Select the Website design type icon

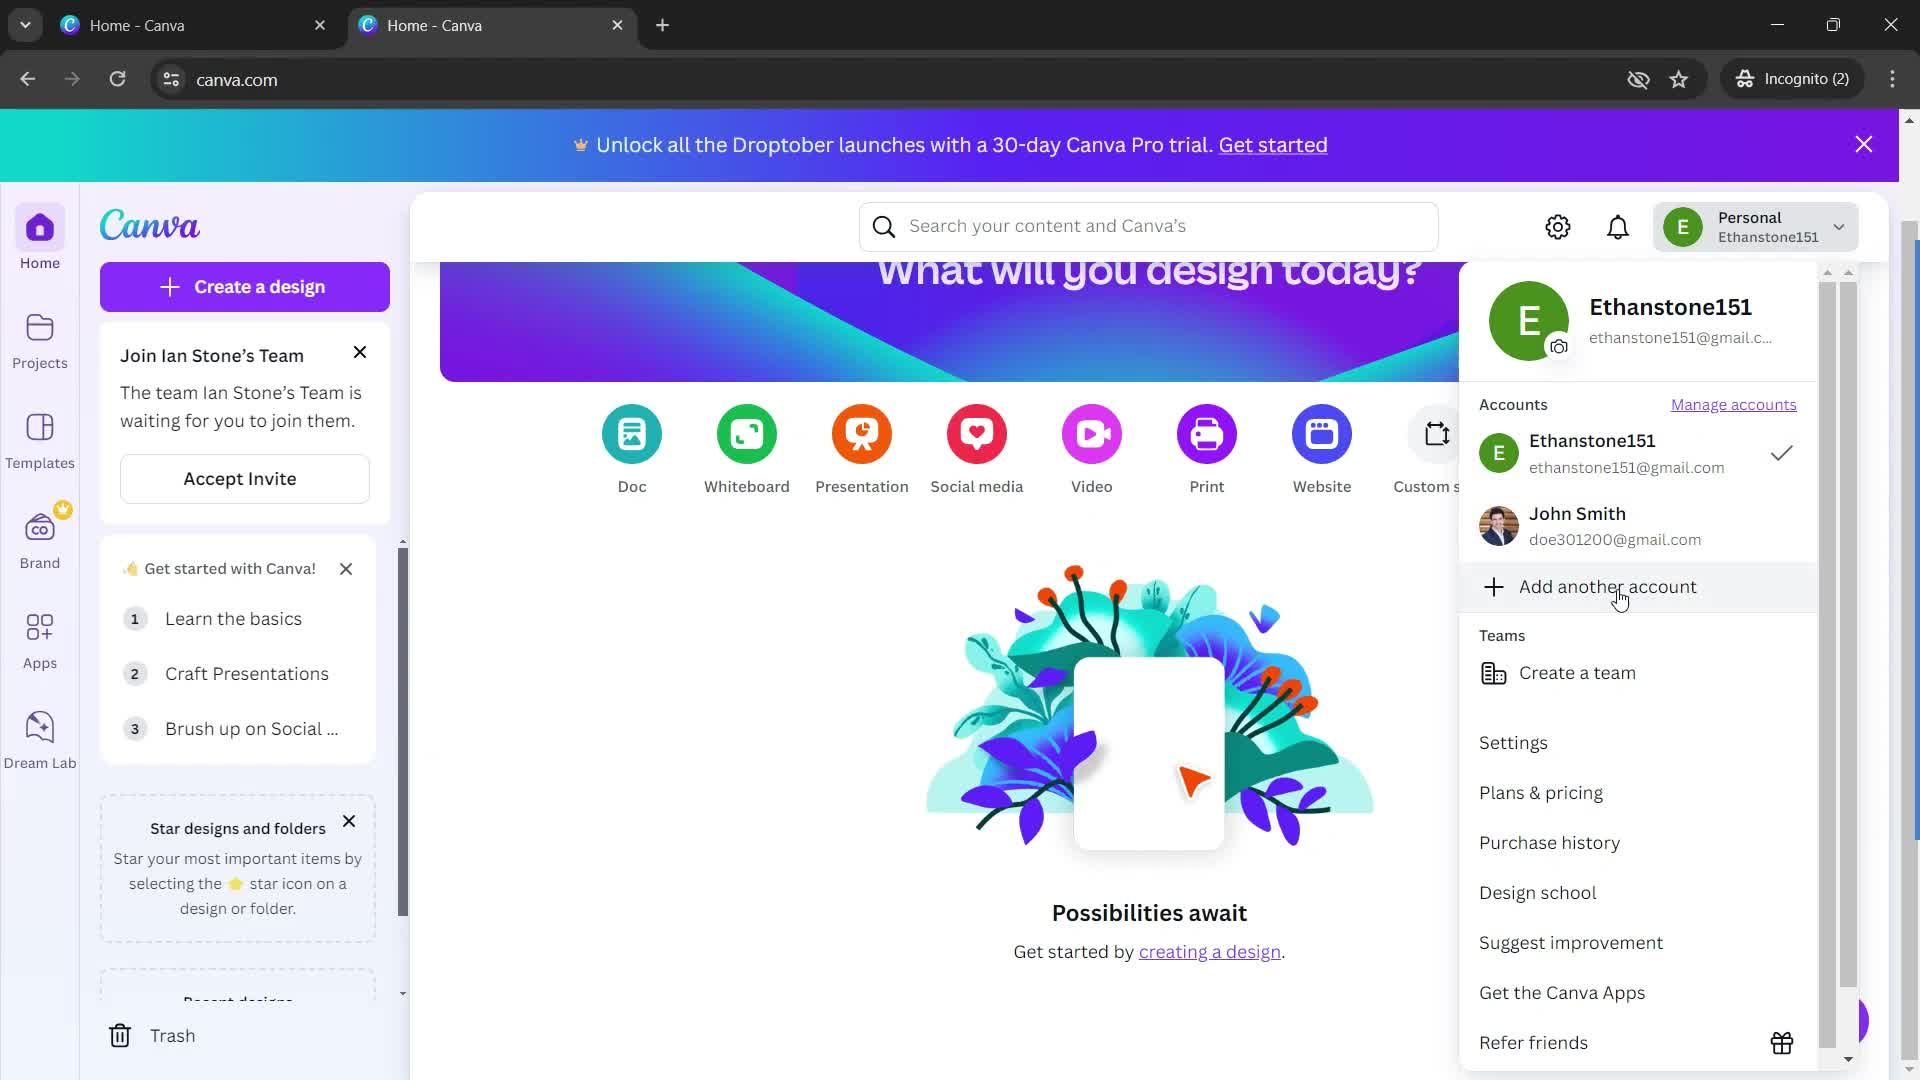click(x=1322, y=434)
